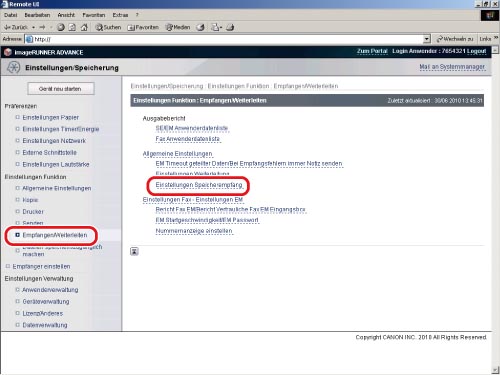Open Suchen search in toolbar
This screenshot has width=500, height=375.
pos(108,27)
